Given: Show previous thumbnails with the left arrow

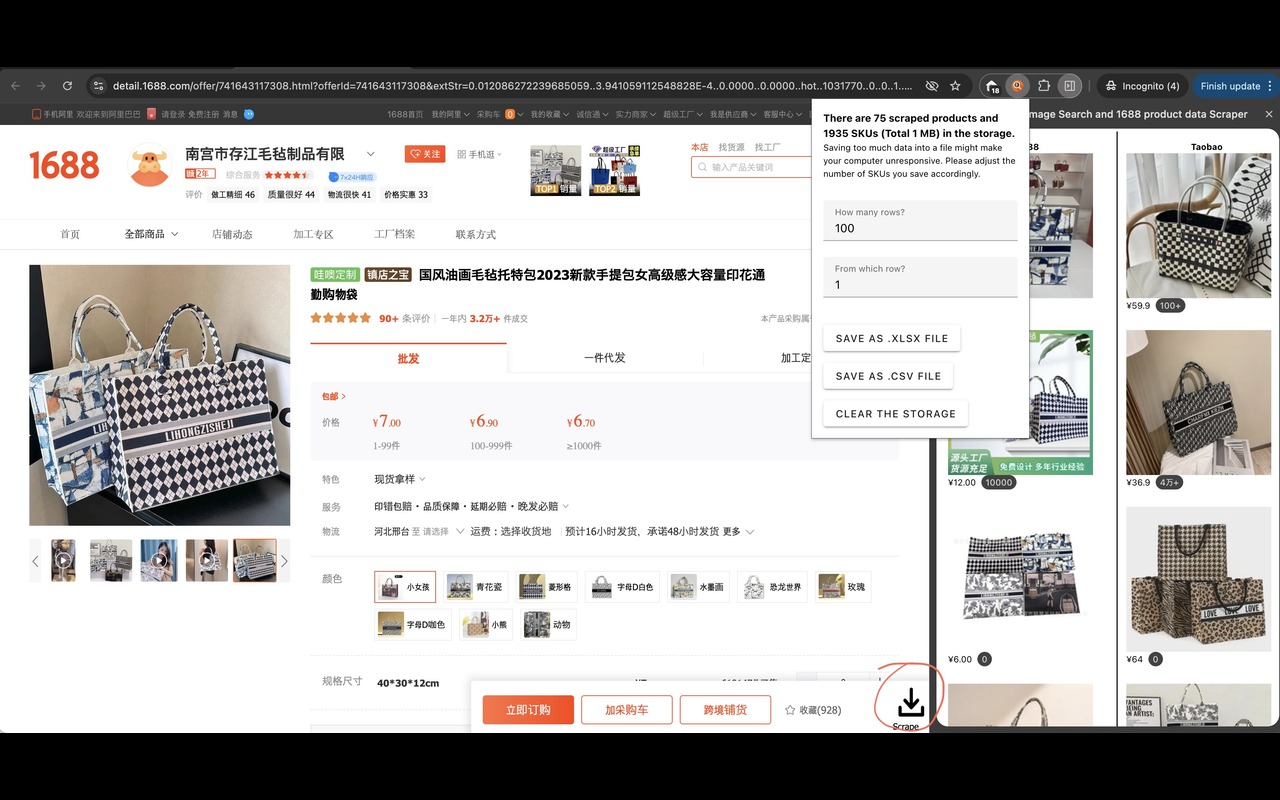Looking at the screenshot, I should [35, 561].
